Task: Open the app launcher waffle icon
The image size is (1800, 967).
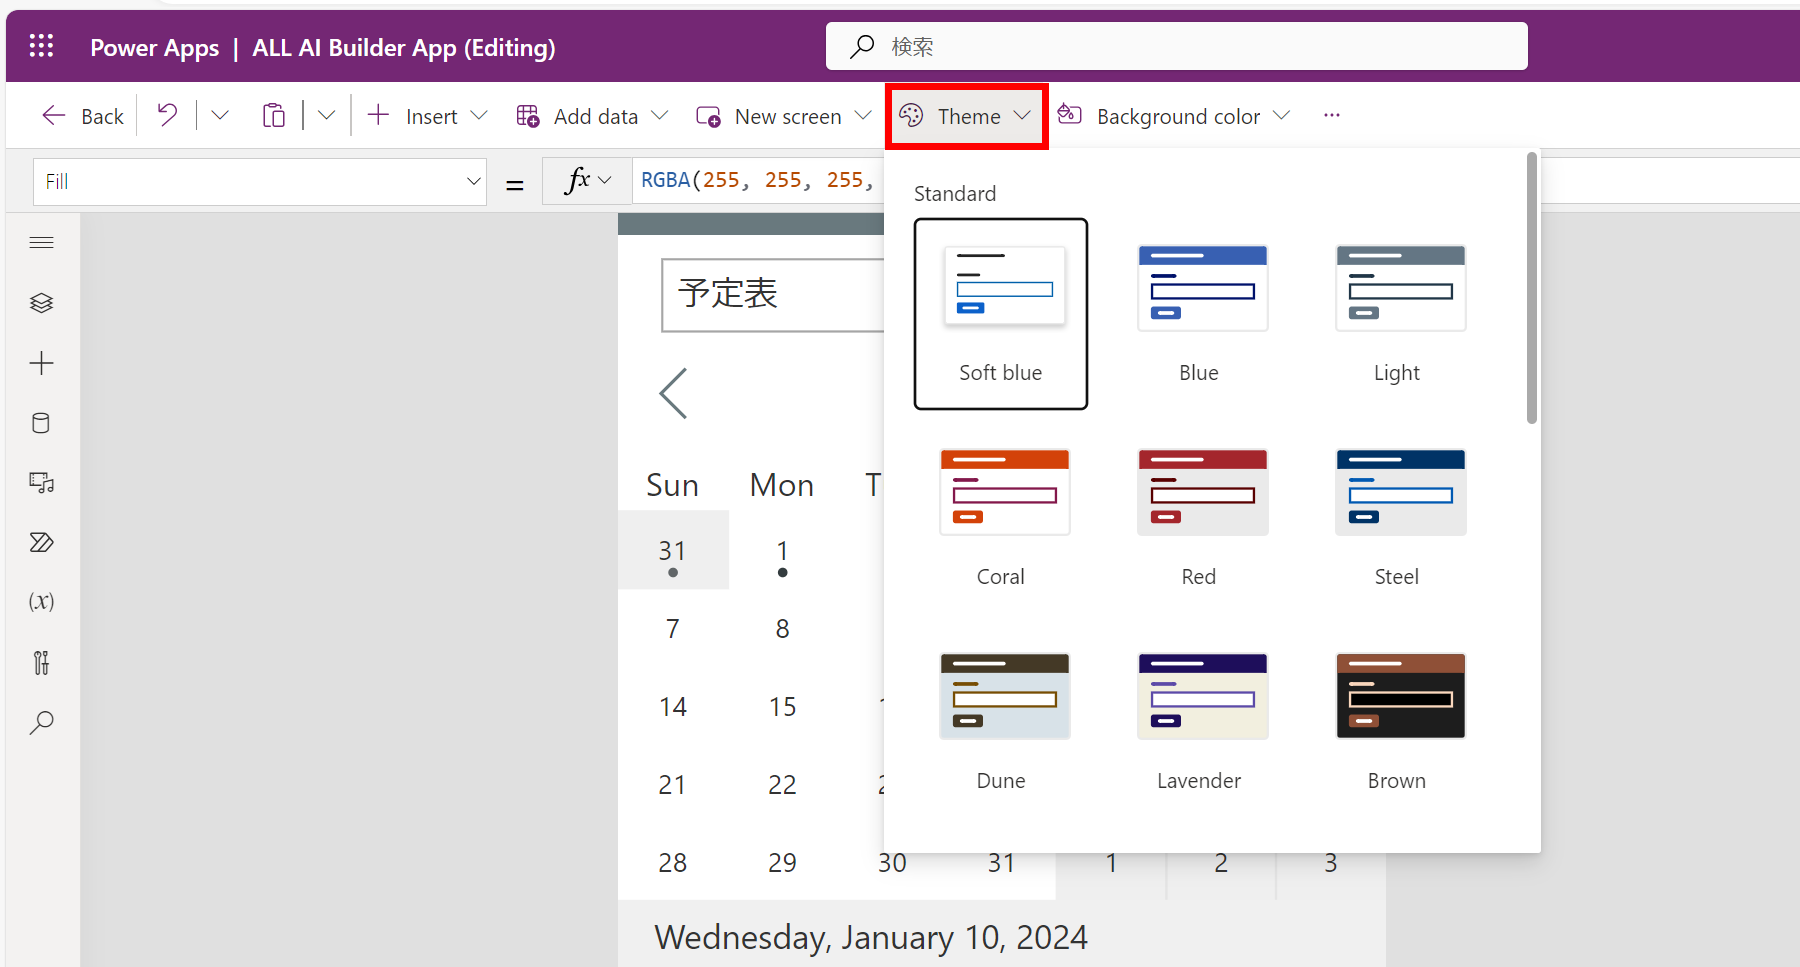Action: [x=41, y=46]
